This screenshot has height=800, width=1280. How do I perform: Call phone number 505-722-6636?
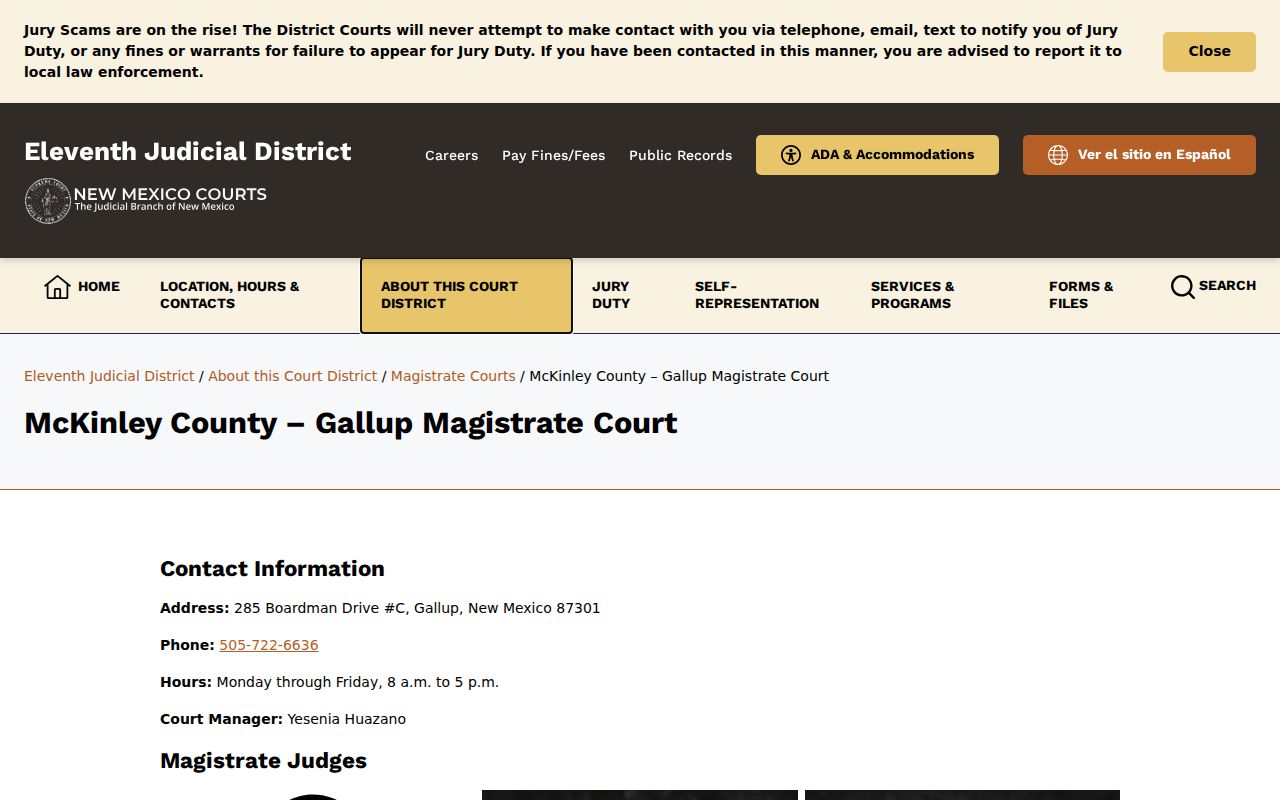269,645
